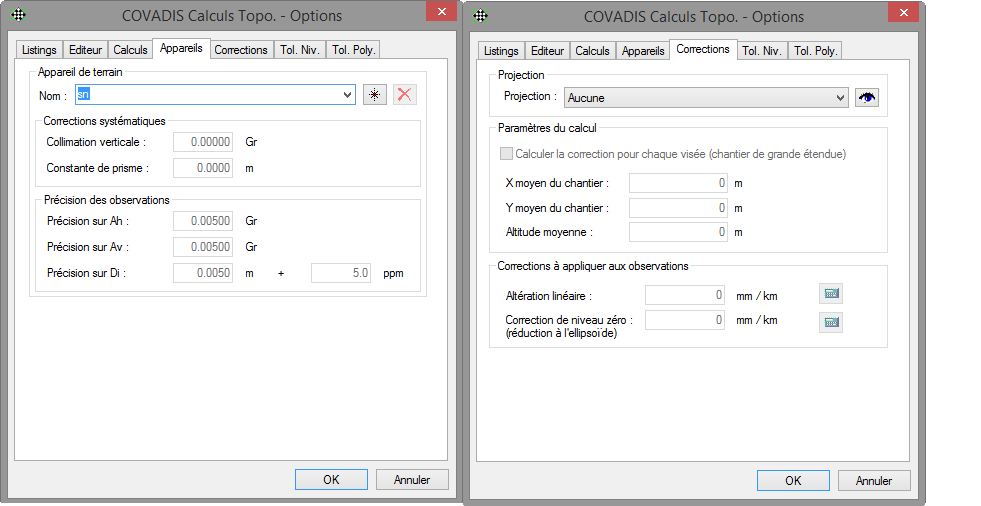Switch to Listings tab in right window
Screen dimensions: 981x506
[501, 51]
